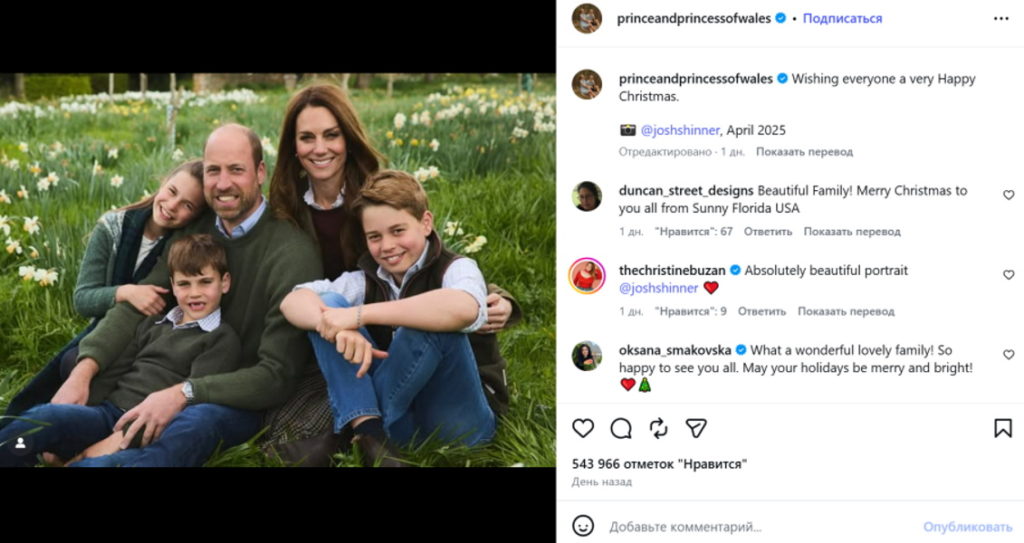
Task: Open the thechristinebuzan profile avatar
Action: [x=587, y=276]
